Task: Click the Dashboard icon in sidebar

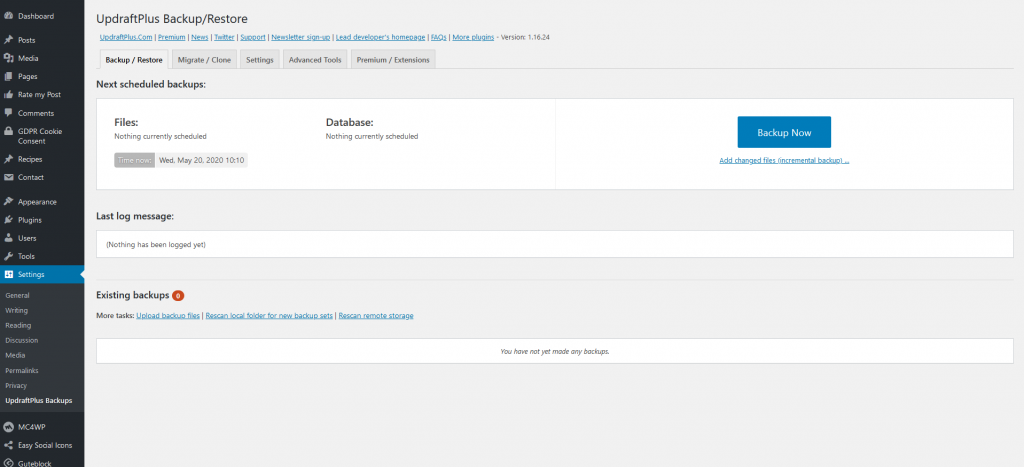Action: [x=8, y=16]
